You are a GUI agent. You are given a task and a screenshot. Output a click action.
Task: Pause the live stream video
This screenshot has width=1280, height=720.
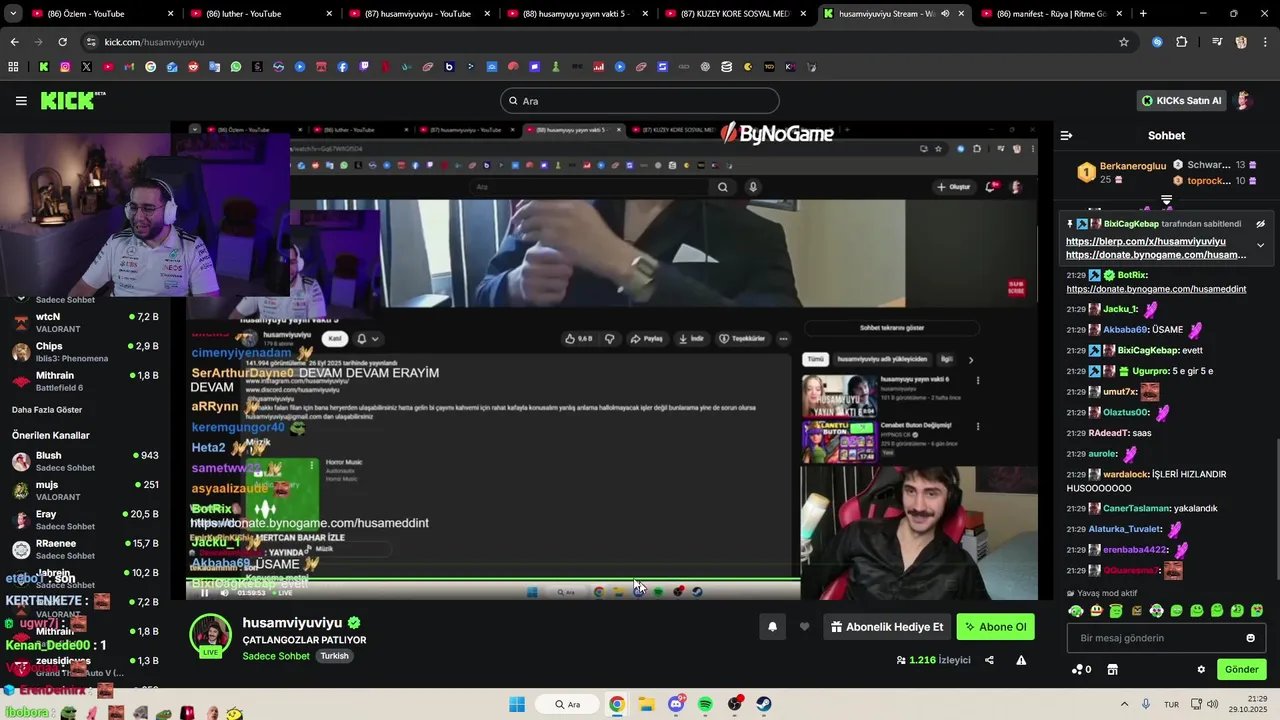204,592
